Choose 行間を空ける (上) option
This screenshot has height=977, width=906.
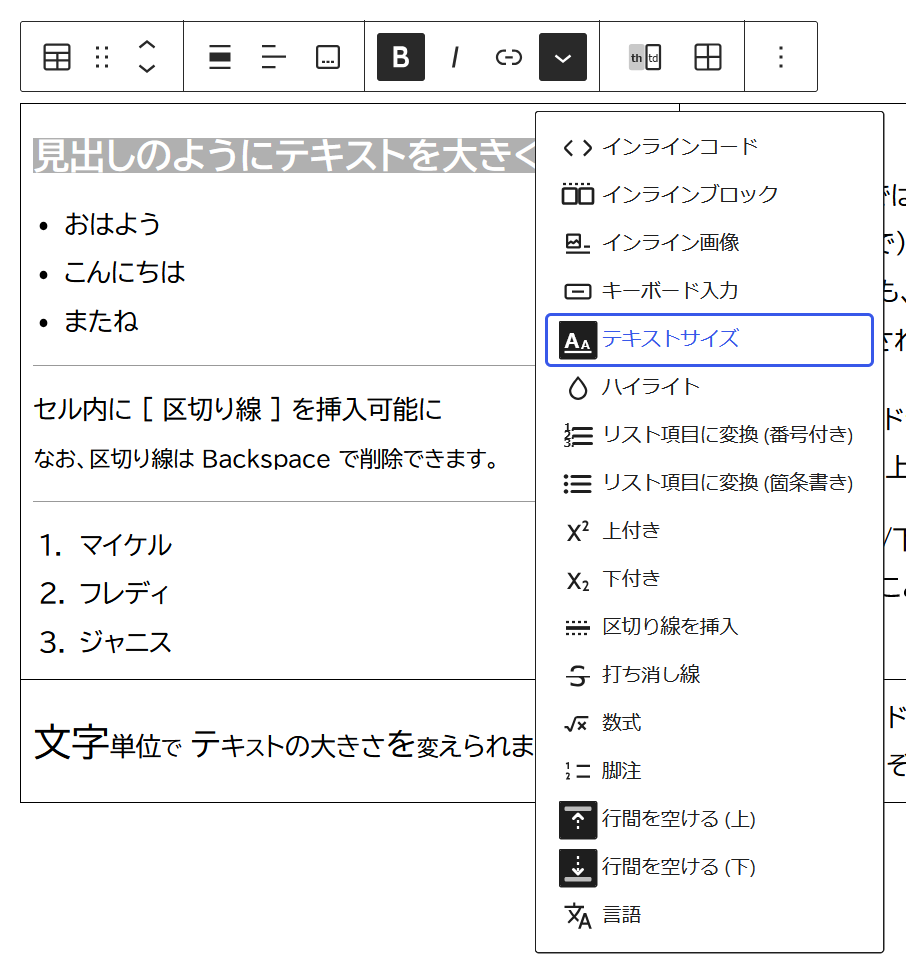[709, 819]
